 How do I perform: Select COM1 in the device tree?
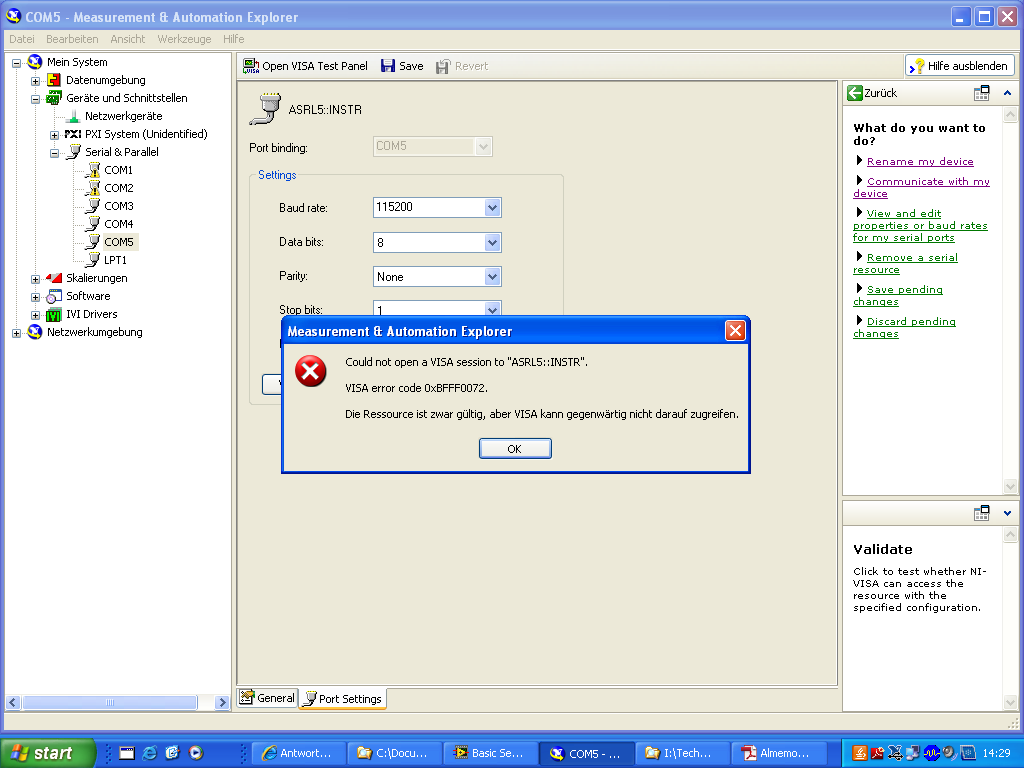(118, 170)
